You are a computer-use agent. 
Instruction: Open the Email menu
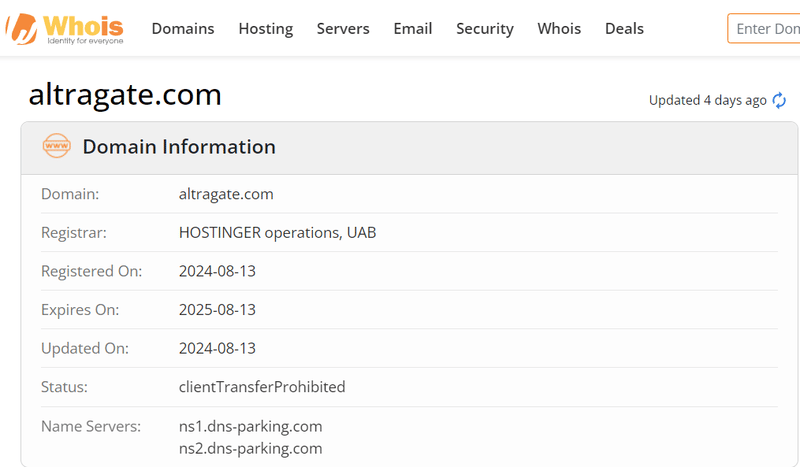(x=413, y=29)
